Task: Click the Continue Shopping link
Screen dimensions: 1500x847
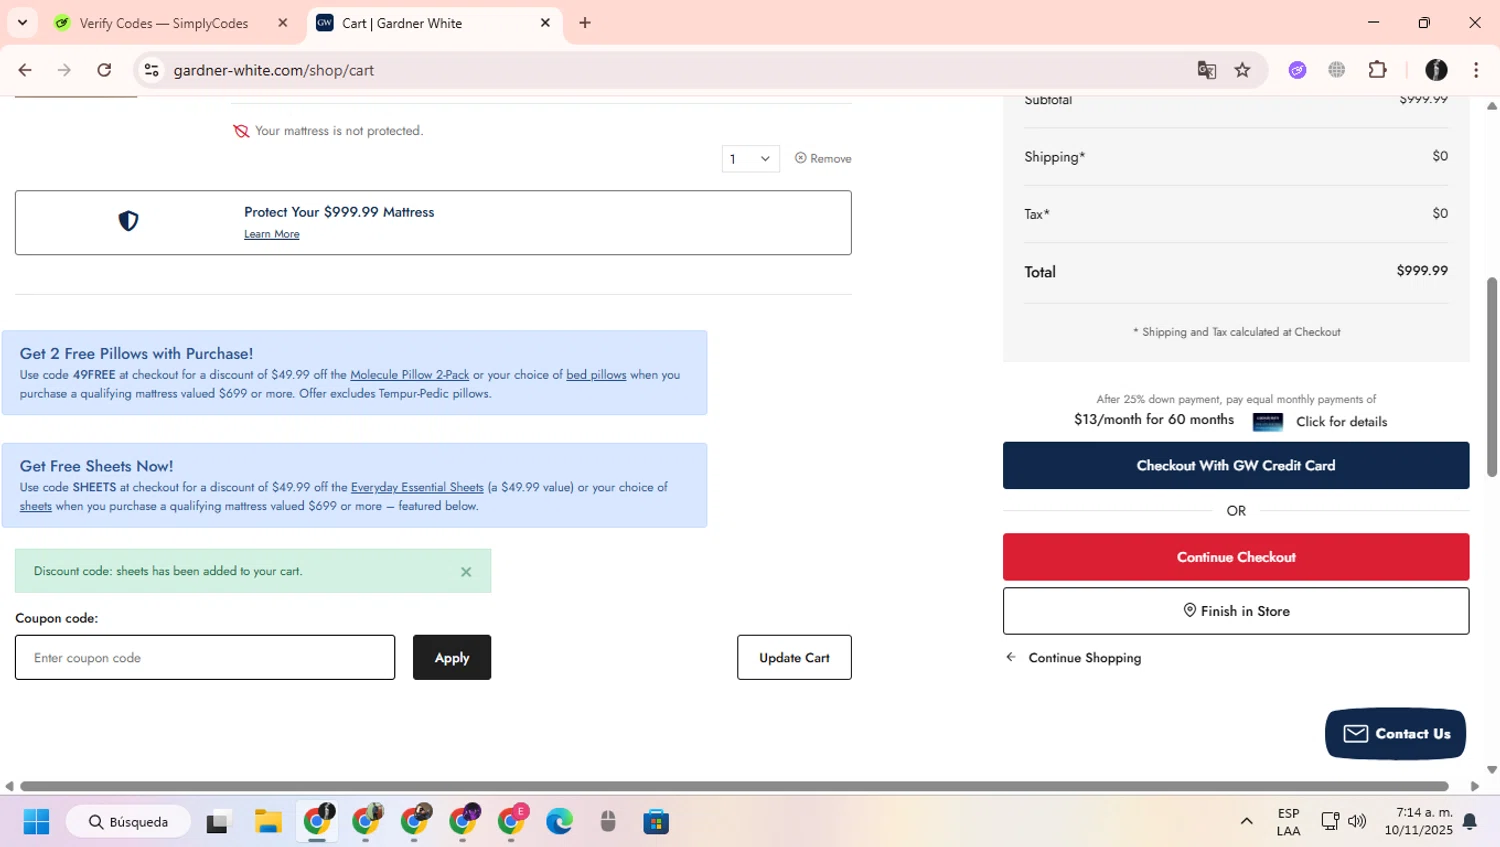Action: [1073, 657]
